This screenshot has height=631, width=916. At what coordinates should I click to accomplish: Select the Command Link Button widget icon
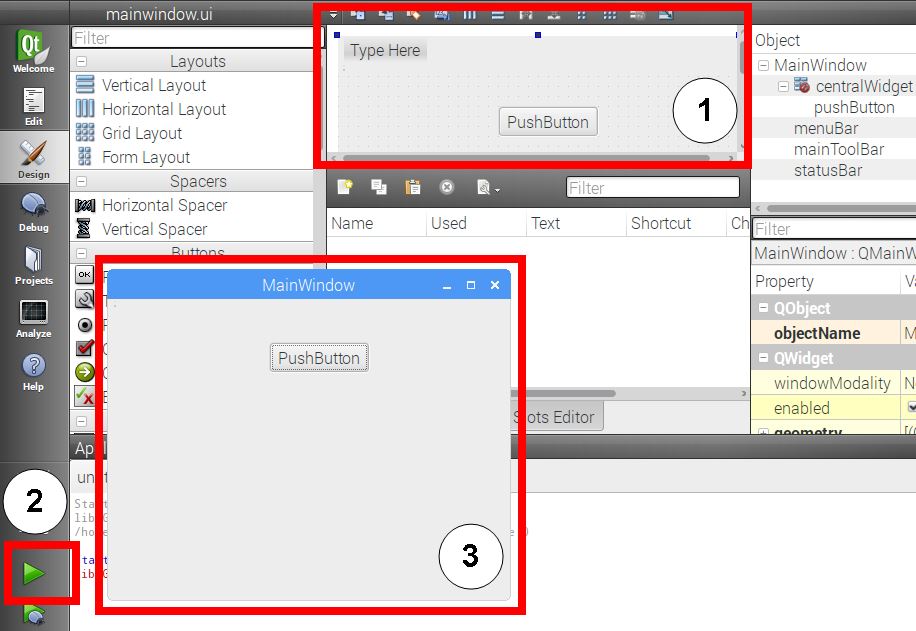tap(85, 372)
